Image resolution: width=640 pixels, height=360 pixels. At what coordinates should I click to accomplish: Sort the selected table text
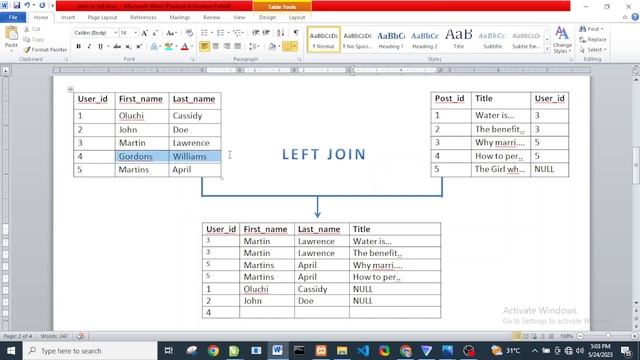[280, 33]
